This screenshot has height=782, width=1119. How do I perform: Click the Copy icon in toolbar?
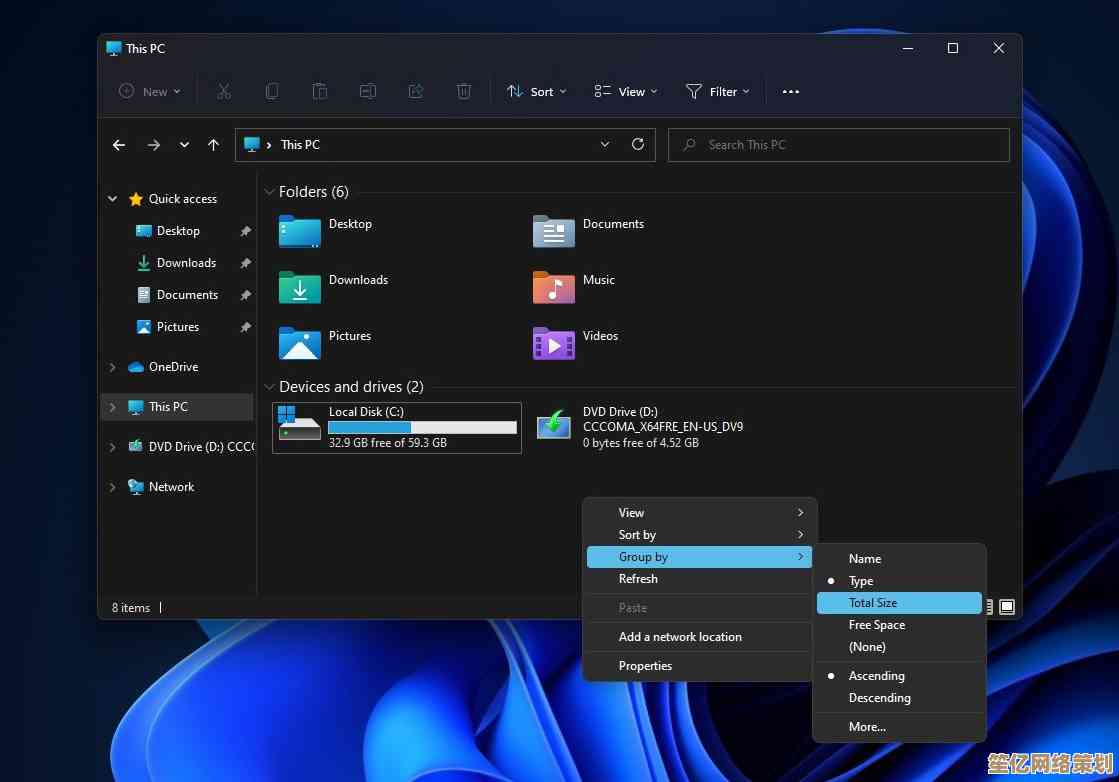pyautogui.click(x=272, y=91)
